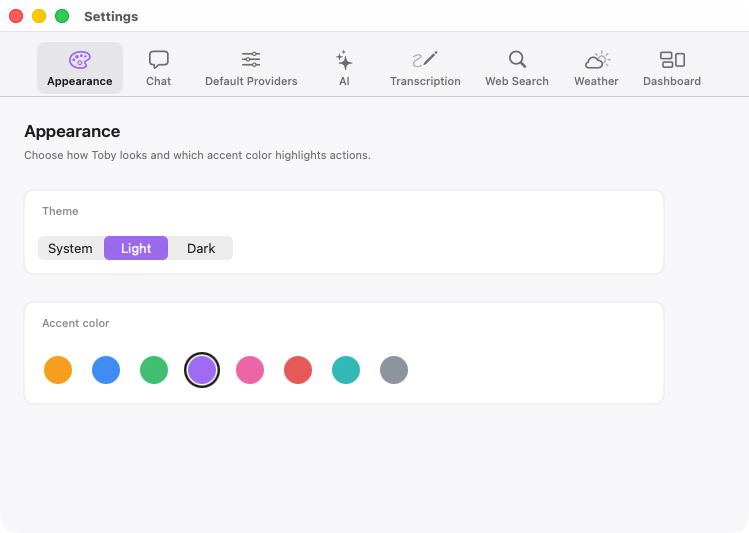This screenshot has width=749, height=533.
Task: Close the Settings window with the red button
Action: pyautogui.click(x=16, y=16)
